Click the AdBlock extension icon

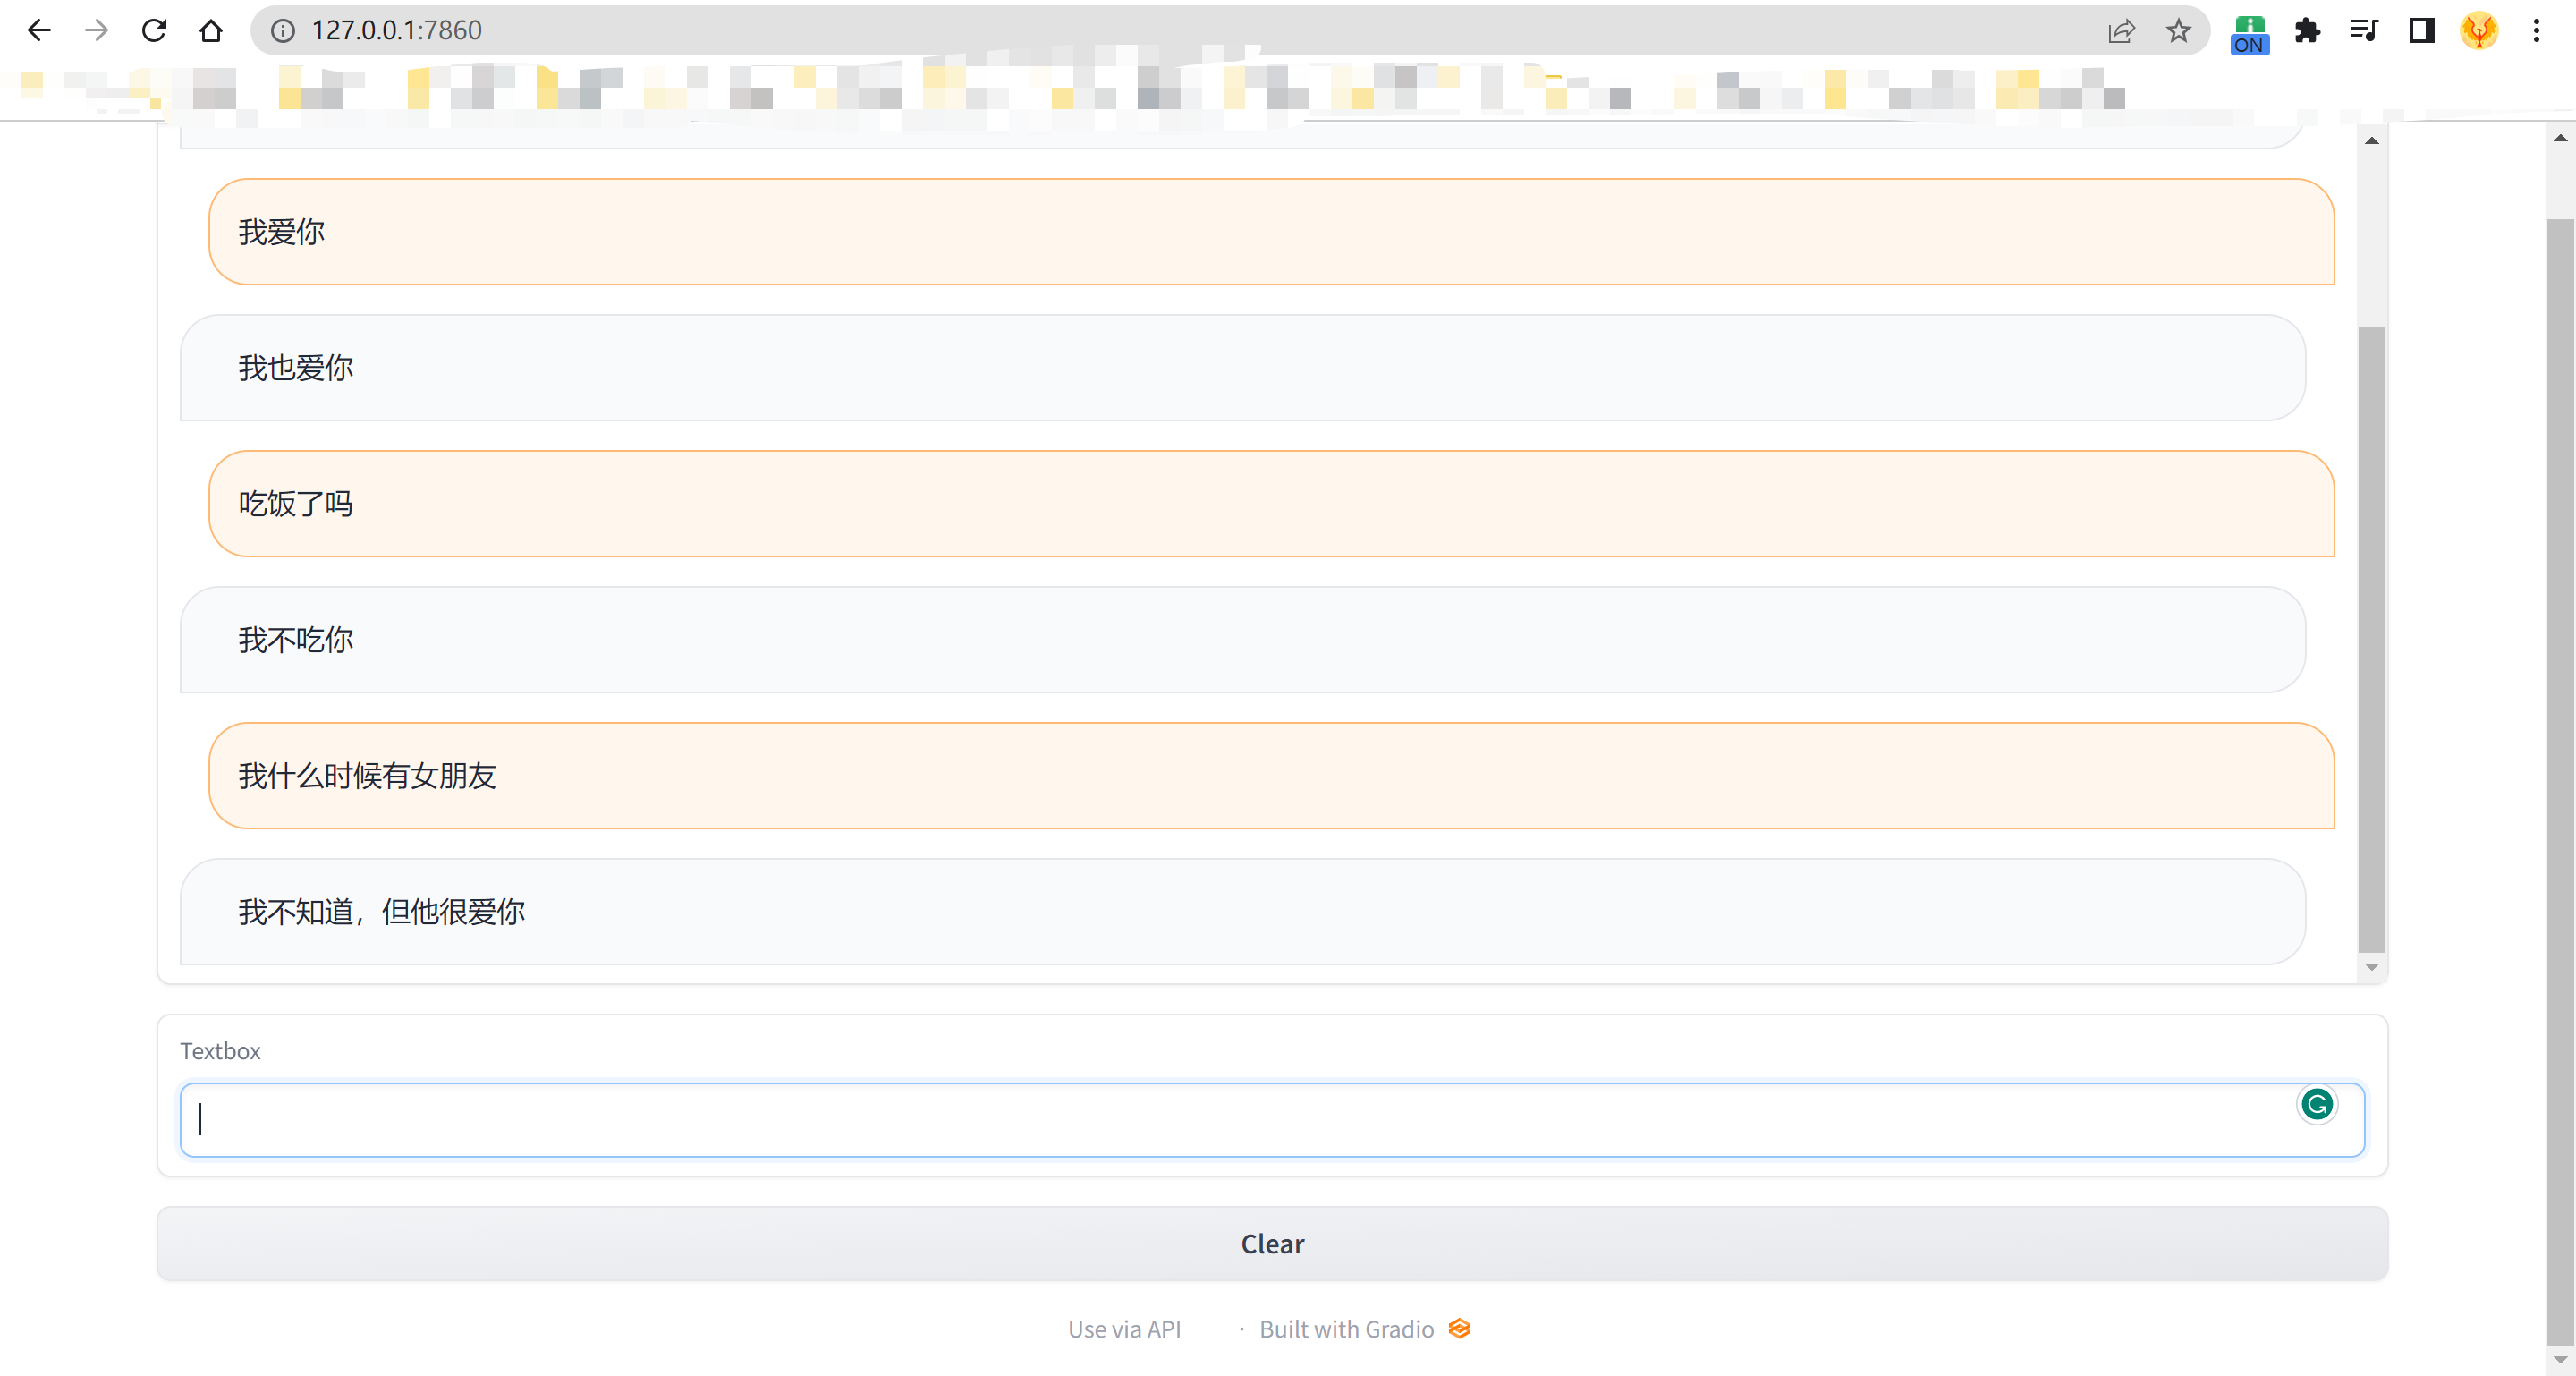[2249, 30]
